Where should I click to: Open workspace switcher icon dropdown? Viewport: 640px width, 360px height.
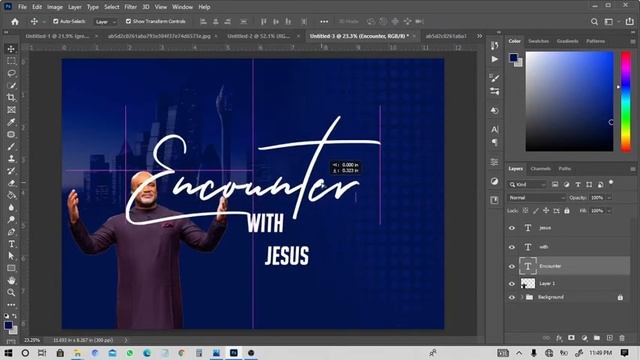tap(610, 22)
